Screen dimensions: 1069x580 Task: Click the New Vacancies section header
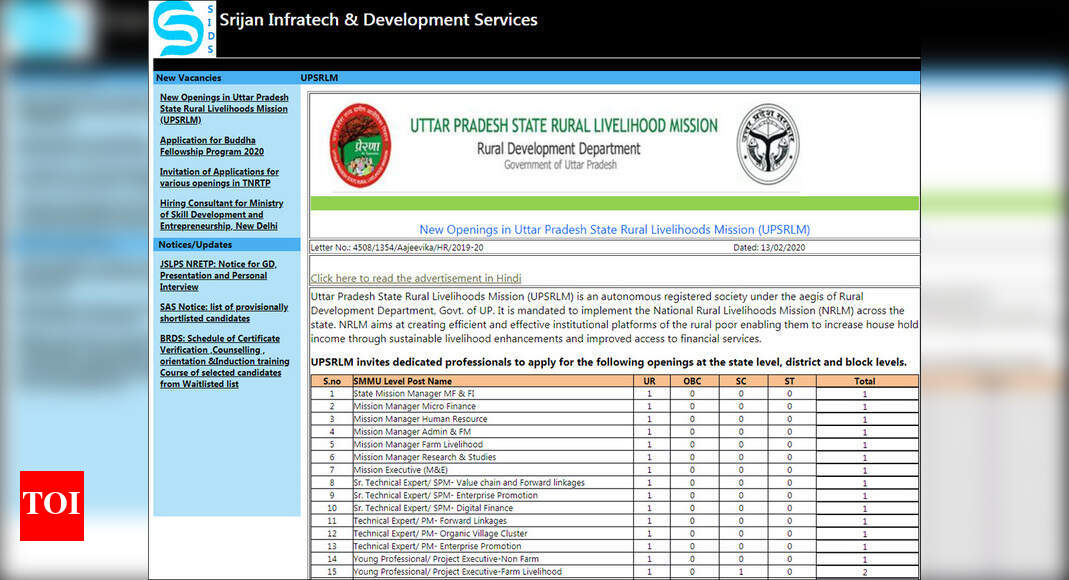pos(189,77)
